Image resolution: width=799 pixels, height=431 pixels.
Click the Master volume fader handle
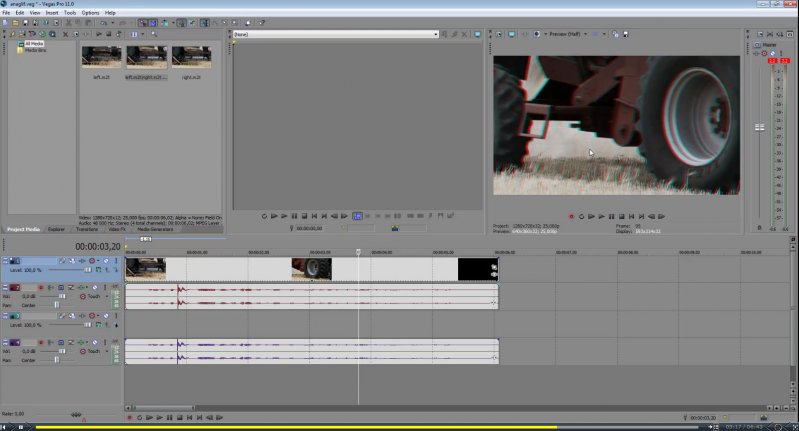(x=760, y=127)
